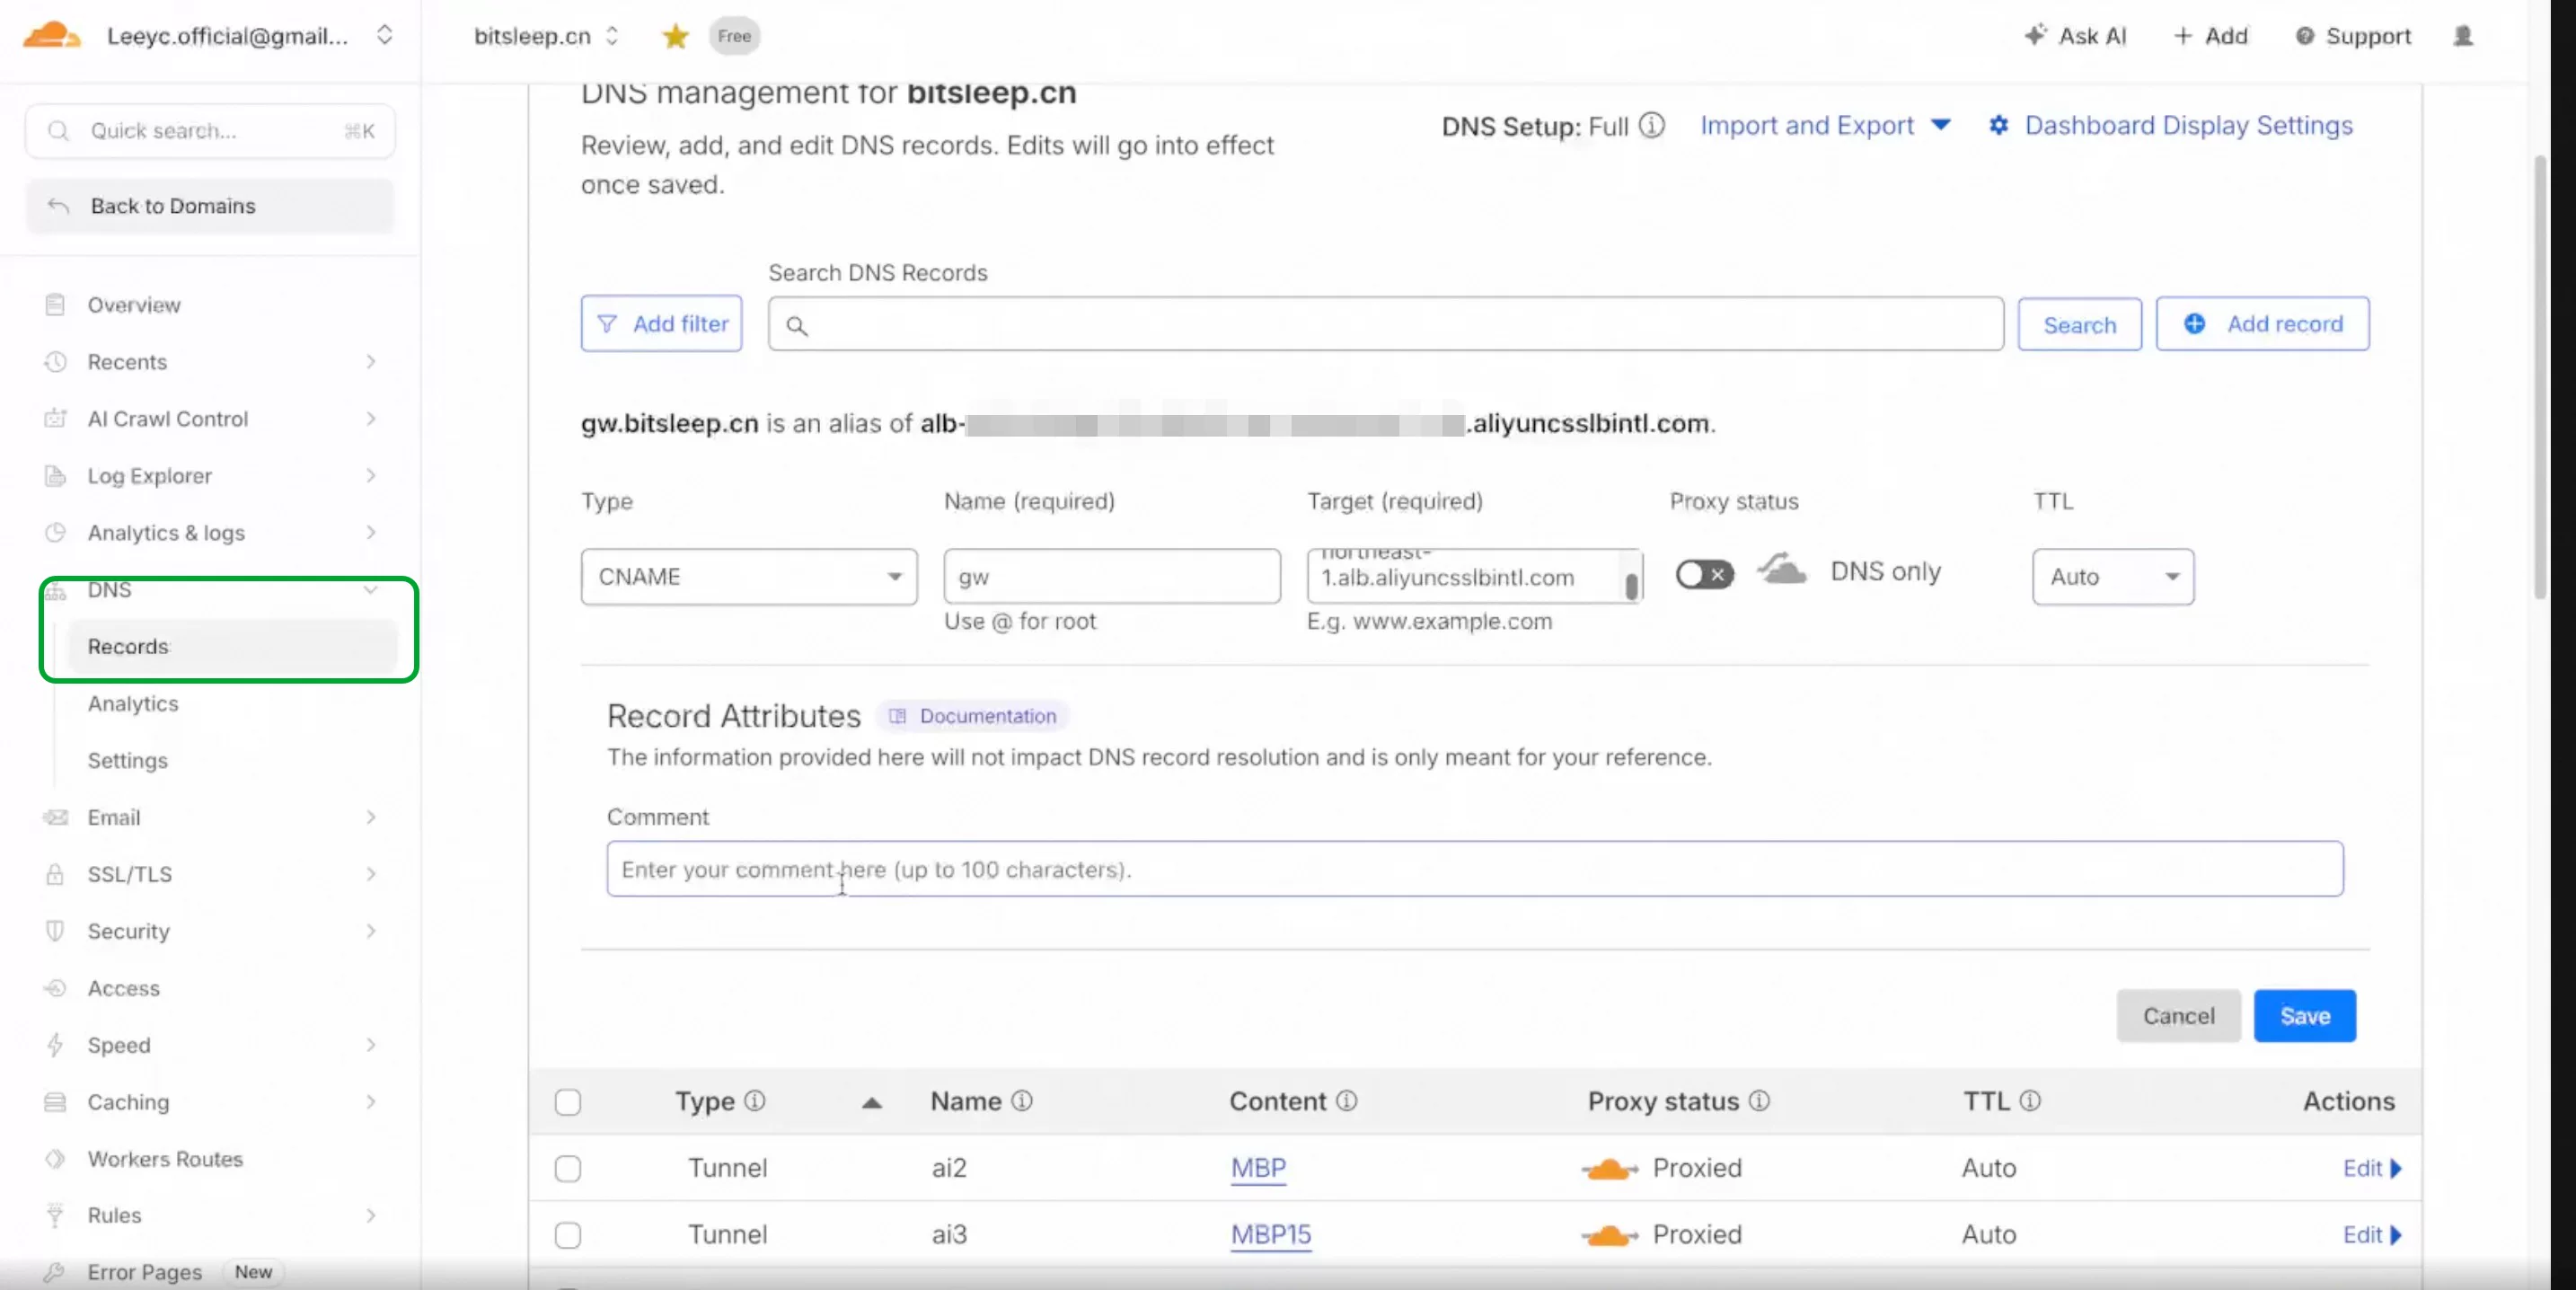Click the Log Explorer icon
This screenshot has width=2576, height=1290.
[56, 476]
